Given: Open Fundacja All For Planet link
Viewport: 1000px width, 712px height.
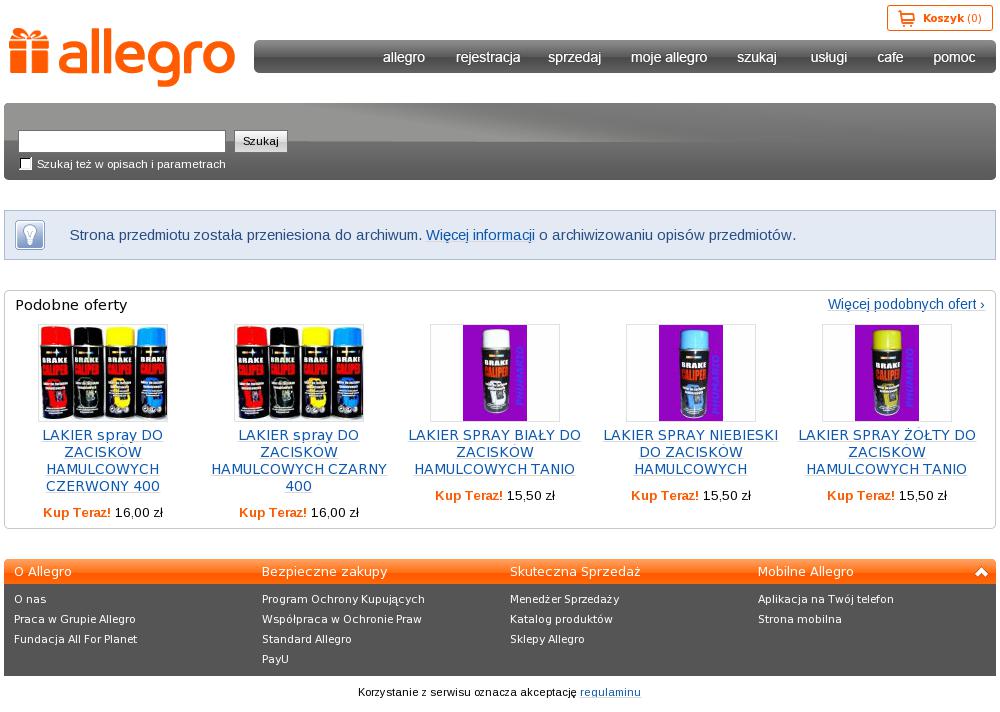Looking at the screenshot, I should click(x=75, y=639).
